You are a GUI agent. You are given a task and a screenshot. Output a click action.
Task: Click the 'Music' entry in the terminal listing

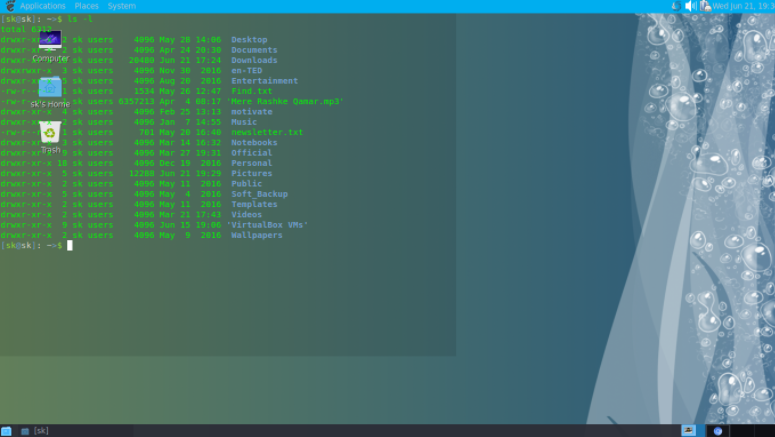tap(244, 122)
